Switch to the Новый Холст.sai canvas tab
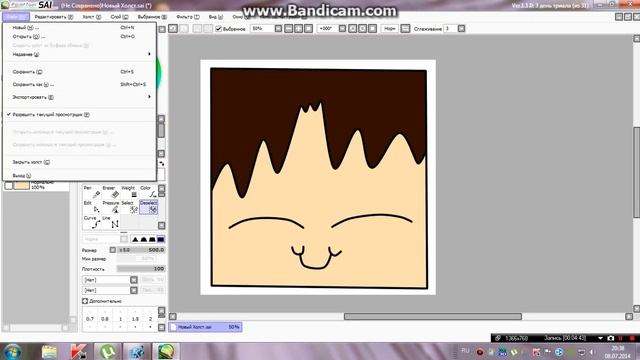The width and height of the screenshot is (640, 360). coord(205,327)
